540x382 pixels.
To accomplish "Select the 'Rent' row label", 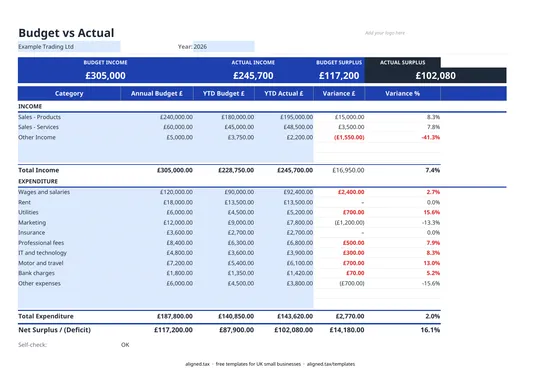I will [24, 202].
